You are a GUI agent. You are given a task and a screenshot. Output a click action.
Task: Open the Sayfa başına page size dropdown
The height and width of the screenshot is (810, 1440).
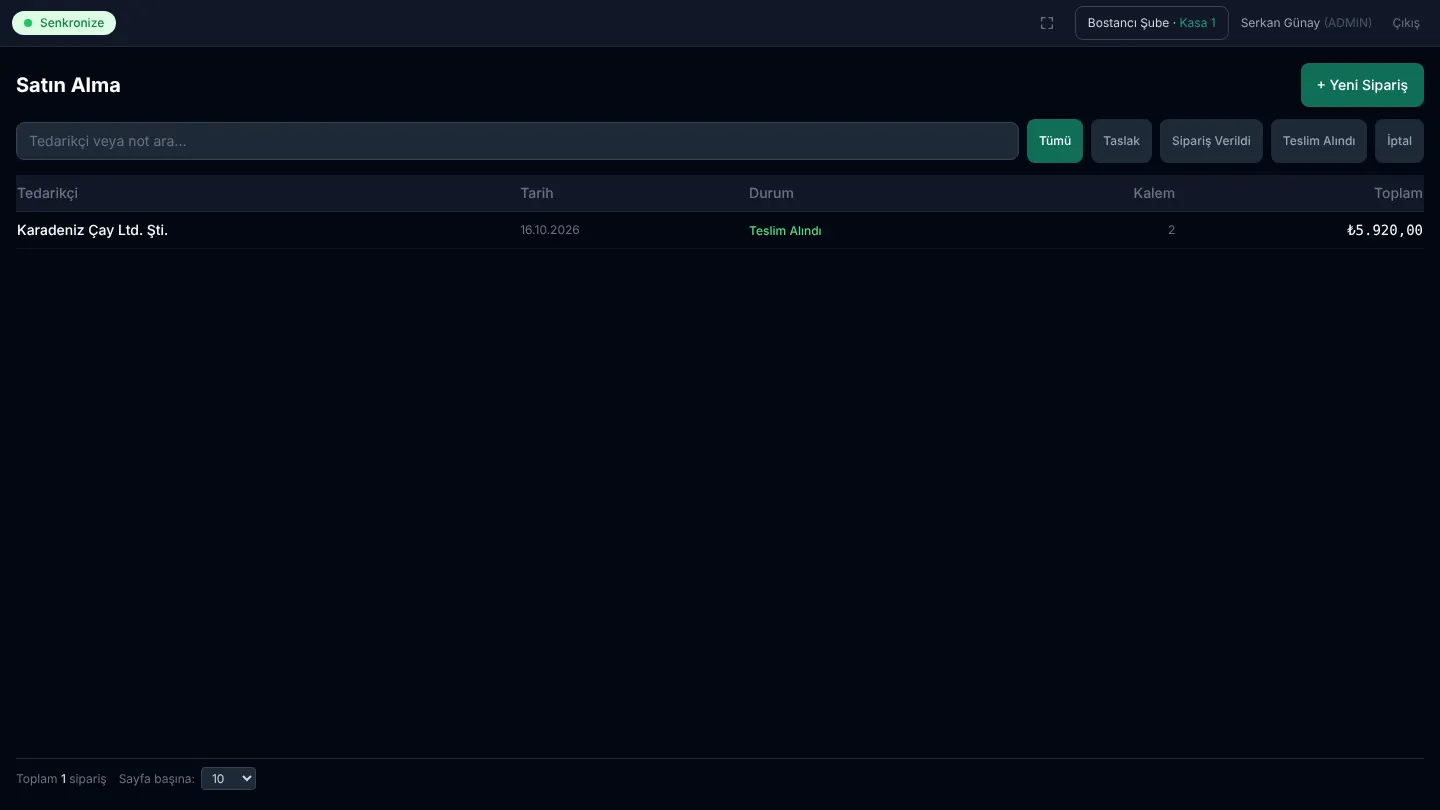pos(228,778)
